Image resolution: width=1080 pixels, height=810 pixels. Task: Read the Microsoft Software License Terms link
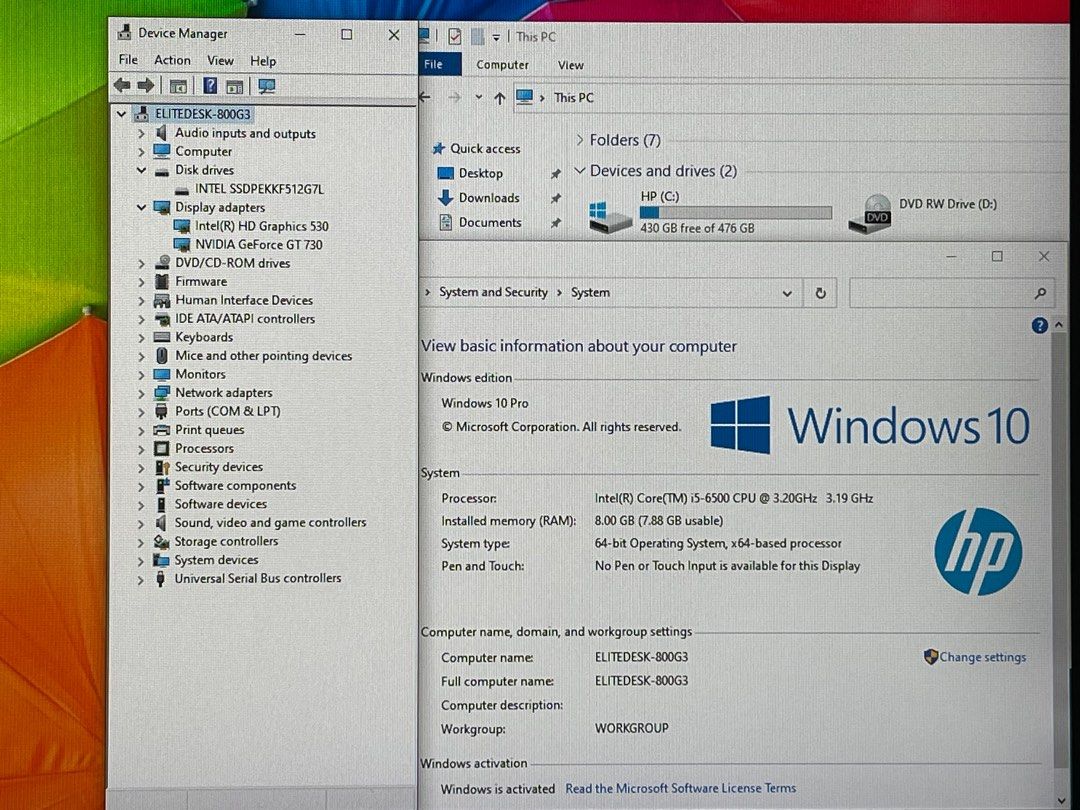coord(680,788)
